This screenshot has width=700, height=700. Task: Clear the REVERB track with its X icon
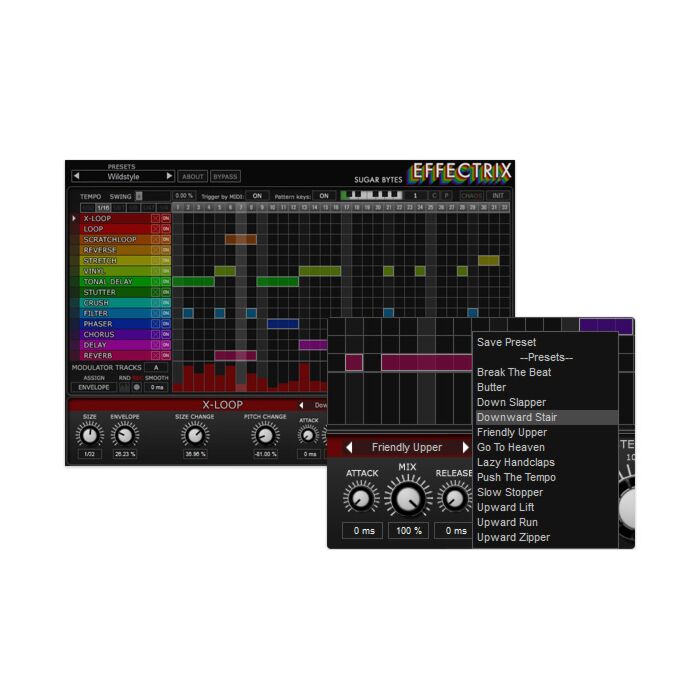[x=155, y=355]
